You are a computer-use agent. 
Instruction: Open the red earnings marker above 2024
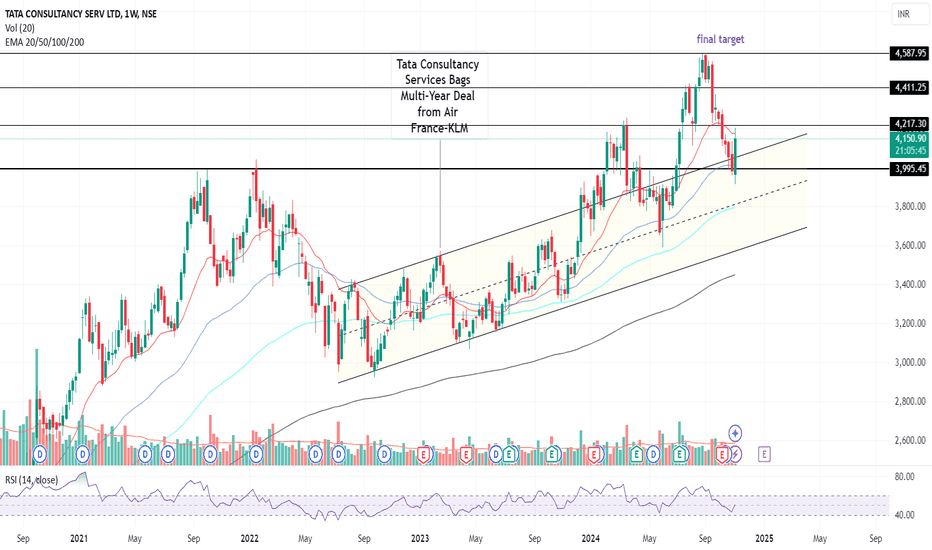coord(593,455)
